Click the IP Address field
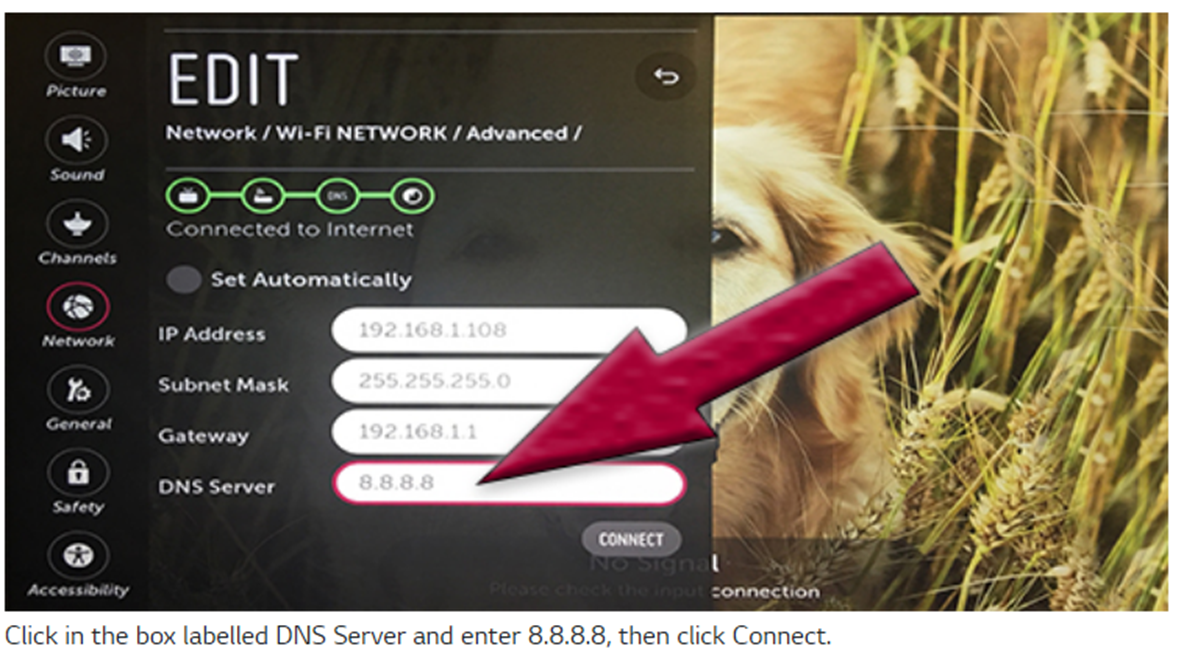This screenshot has height=663, width=1184. (x=509, y=330)
